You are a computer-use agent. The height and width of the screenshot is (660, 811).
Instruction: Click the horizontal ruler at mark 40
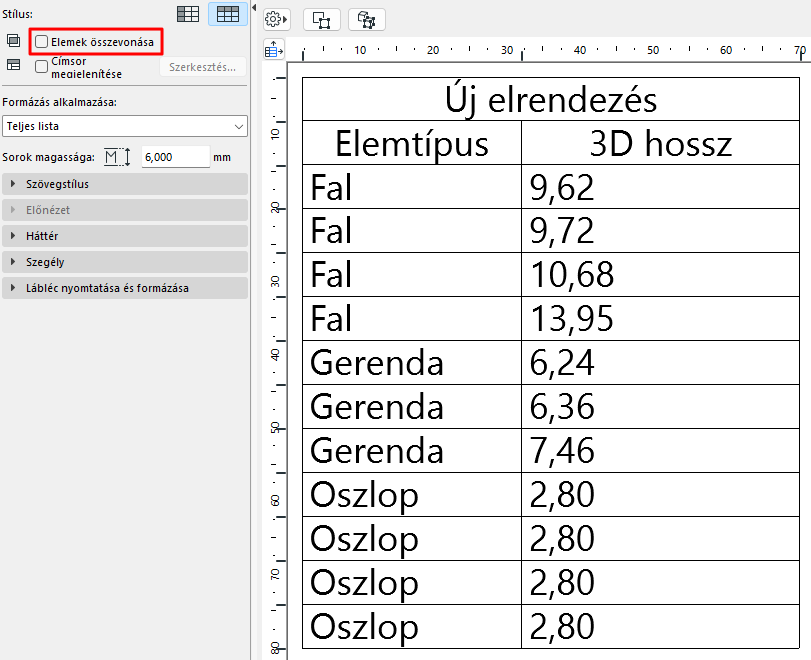click(580, 50)
